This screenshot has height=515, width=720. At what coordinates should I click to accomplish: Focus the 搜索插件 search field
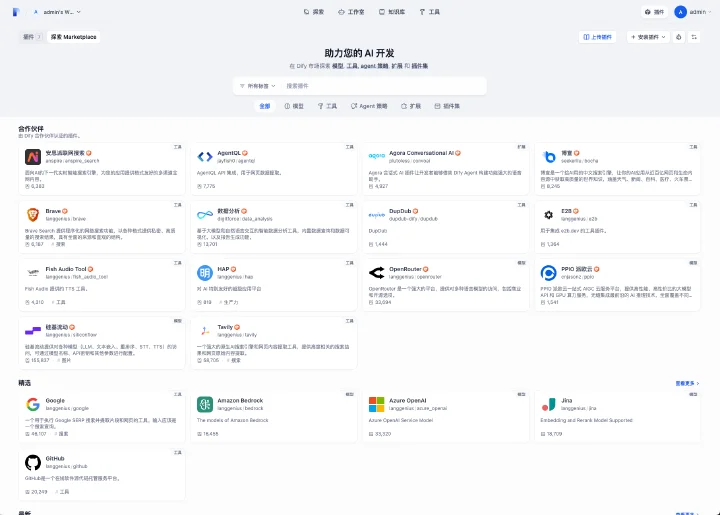[383, 86]
